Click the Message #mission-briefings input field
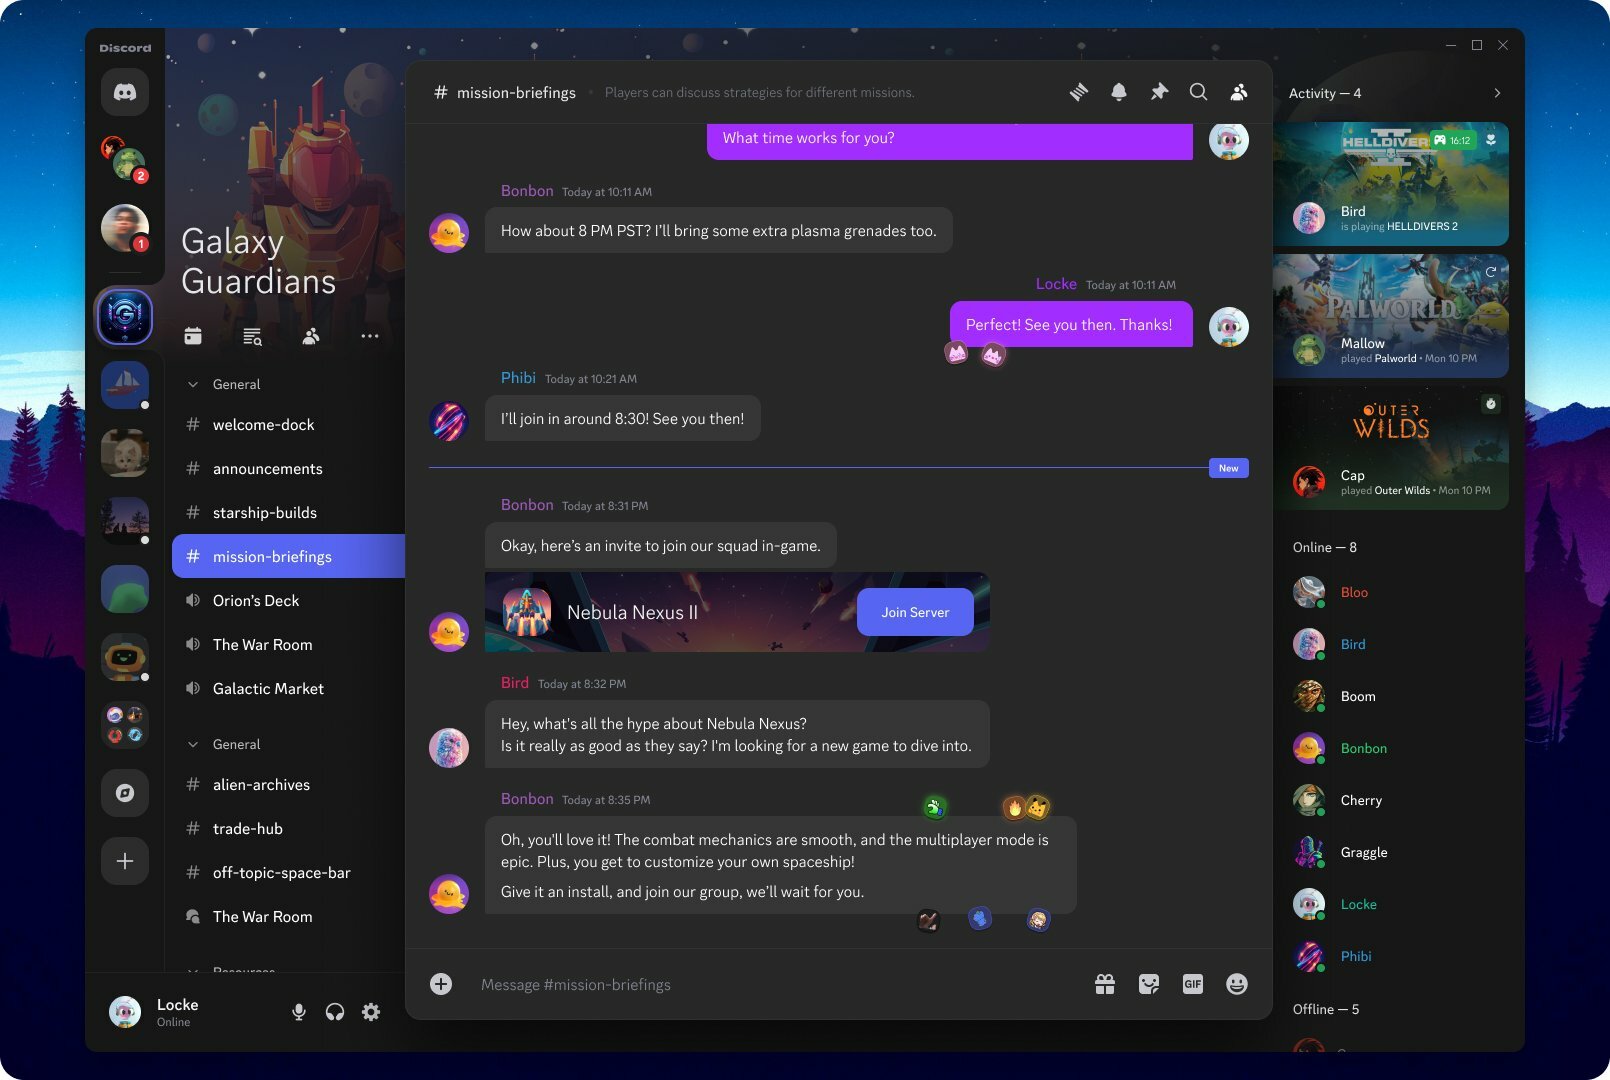This screenshot has height=1080, width=1610. pos(760,984)
